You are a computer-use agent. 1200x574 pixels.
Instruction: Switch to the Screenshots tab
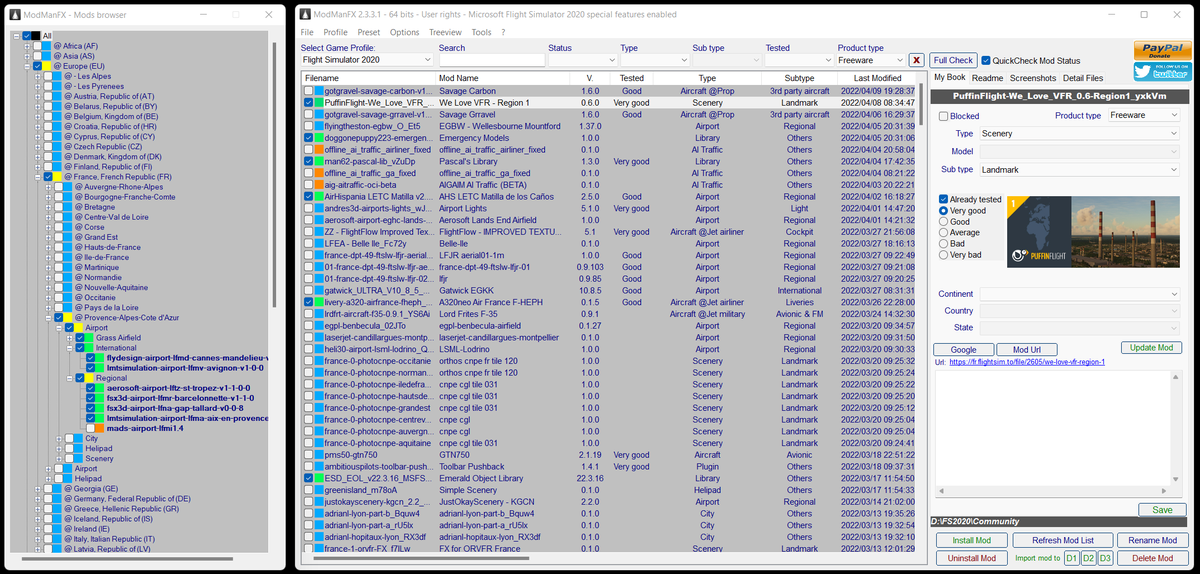coord(1033,78)
